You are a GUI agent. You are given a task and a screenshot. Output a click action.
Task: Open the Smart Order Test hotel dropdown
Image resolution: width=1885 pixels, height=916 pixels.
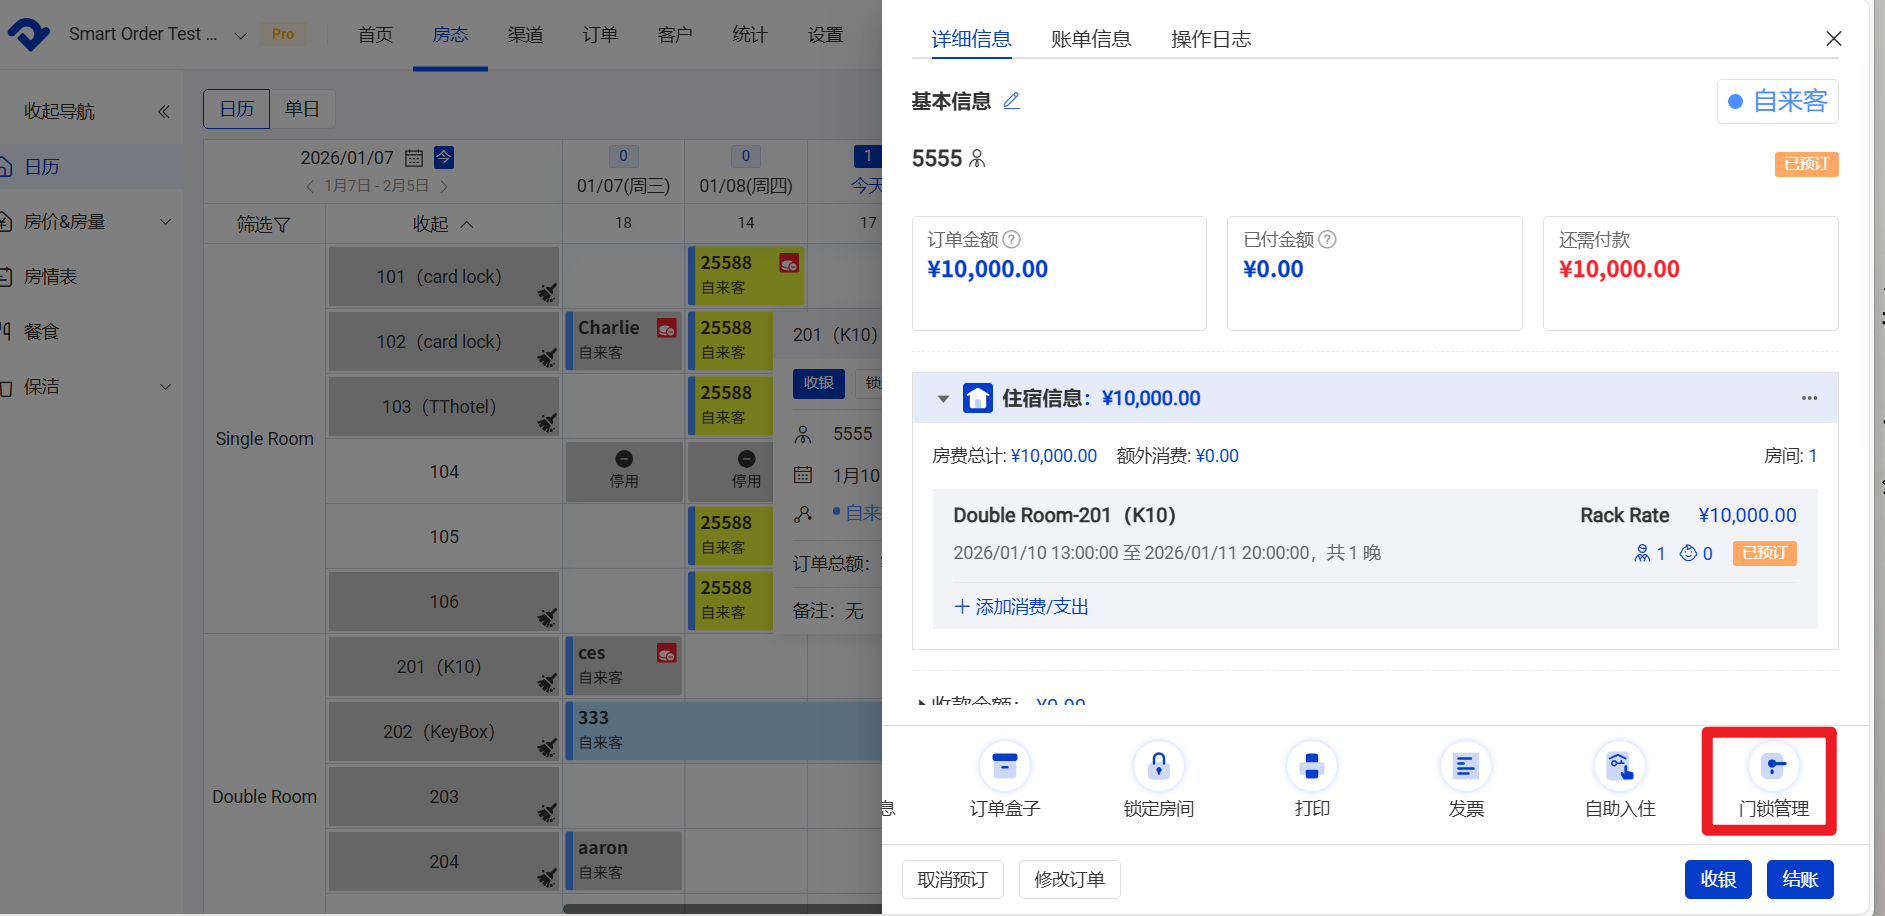(x=240, y=34)
